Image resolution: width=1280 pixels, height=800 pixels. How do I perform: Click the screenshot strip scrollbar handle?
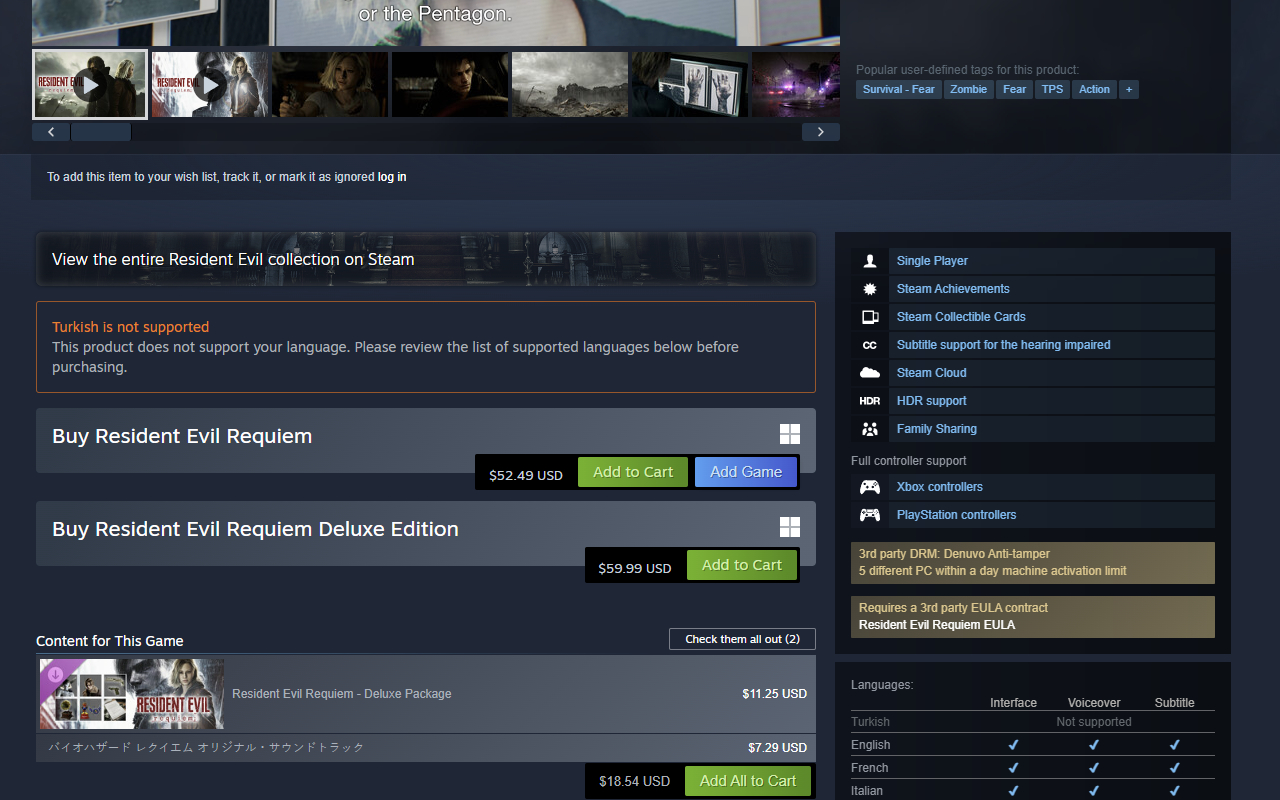tap(101, 132)
